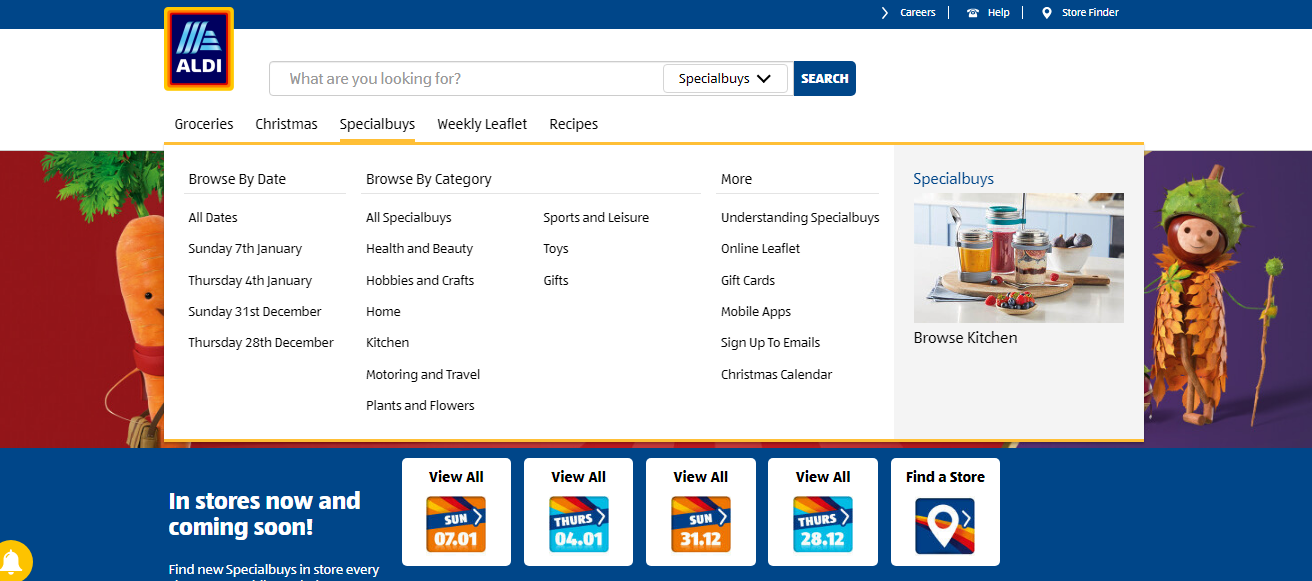Open the Weekly Leaflet menu
The height and width of the screenshot is (581, 1312).
[x=482, y=124]
